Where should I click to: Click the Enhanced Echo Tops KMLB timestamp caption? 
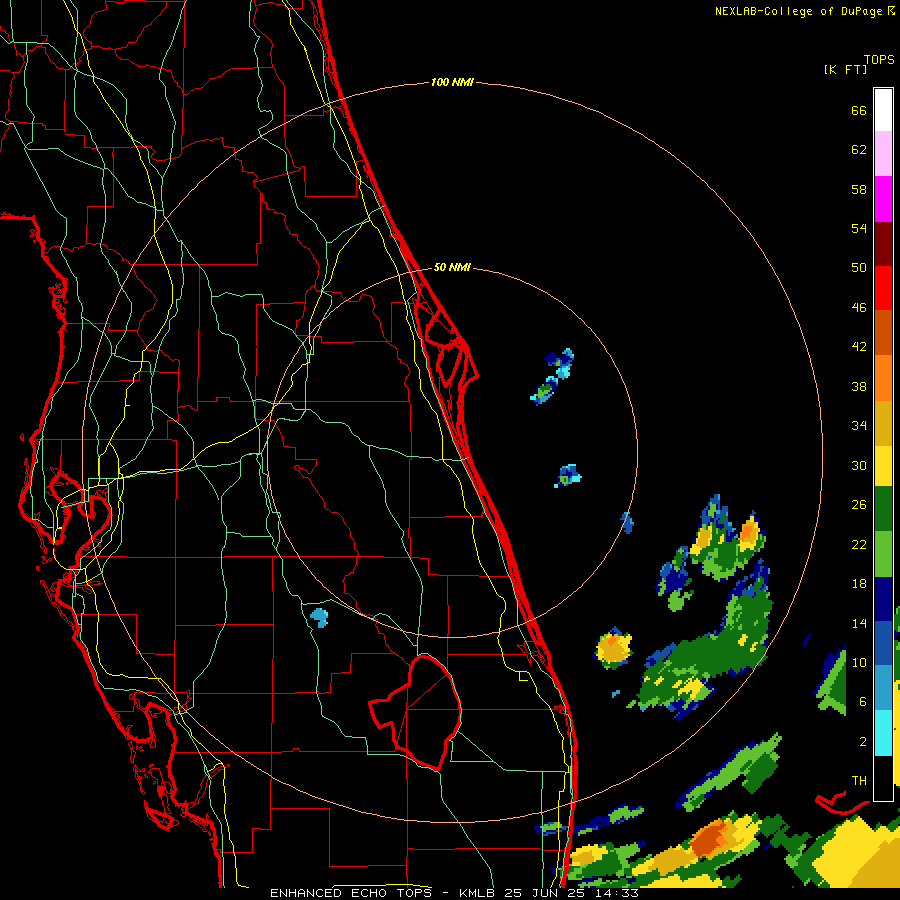click(x=454, y=893)
